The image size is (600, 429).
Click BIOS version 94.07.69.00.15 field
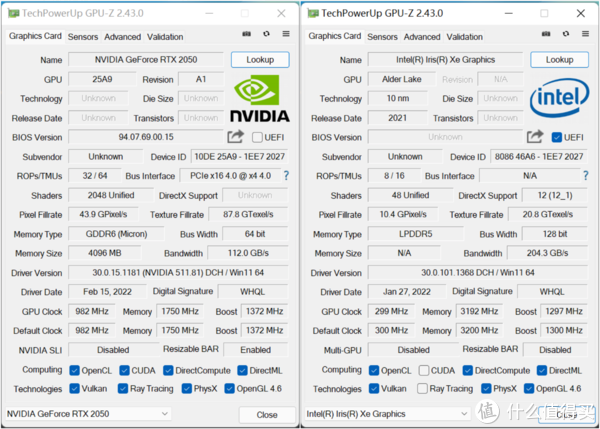146,137
